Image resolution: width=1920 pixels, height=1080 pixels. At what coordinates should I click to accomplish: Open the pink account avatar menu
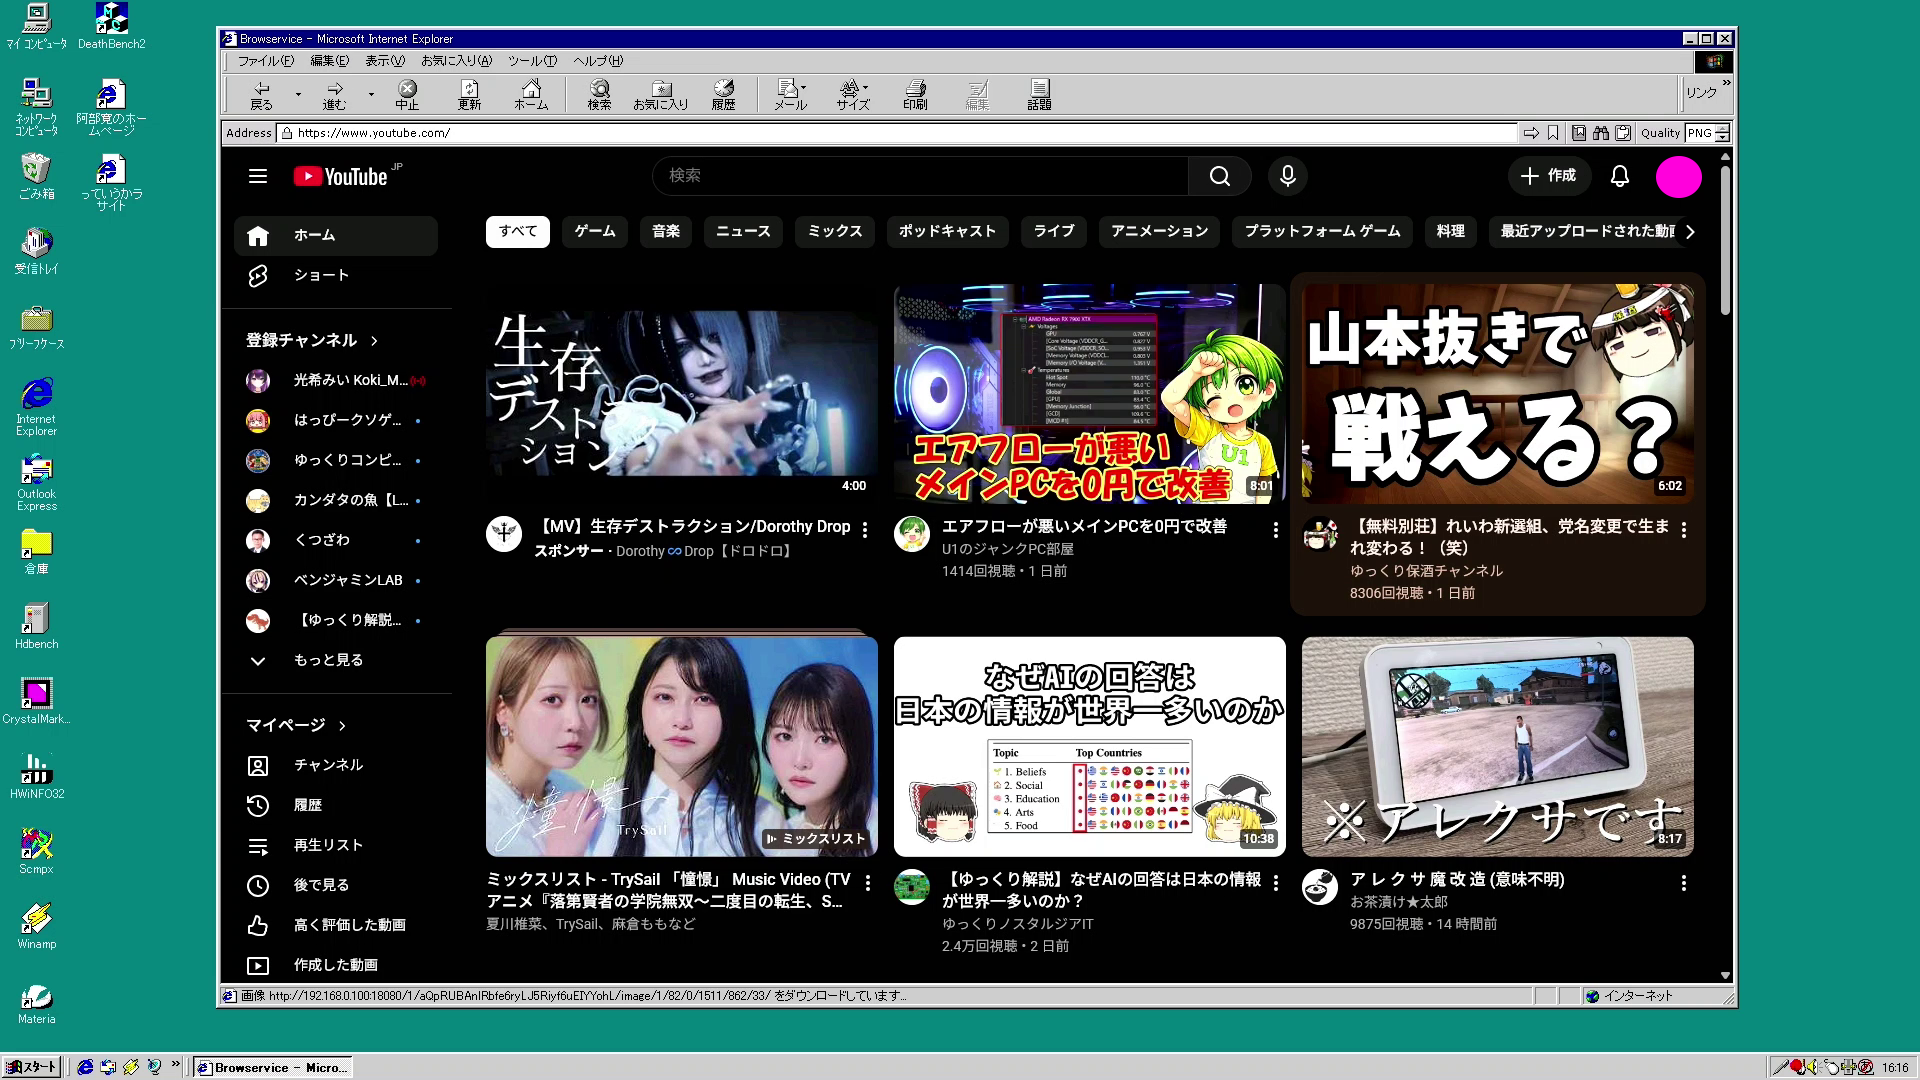[x=1679, y=177]
